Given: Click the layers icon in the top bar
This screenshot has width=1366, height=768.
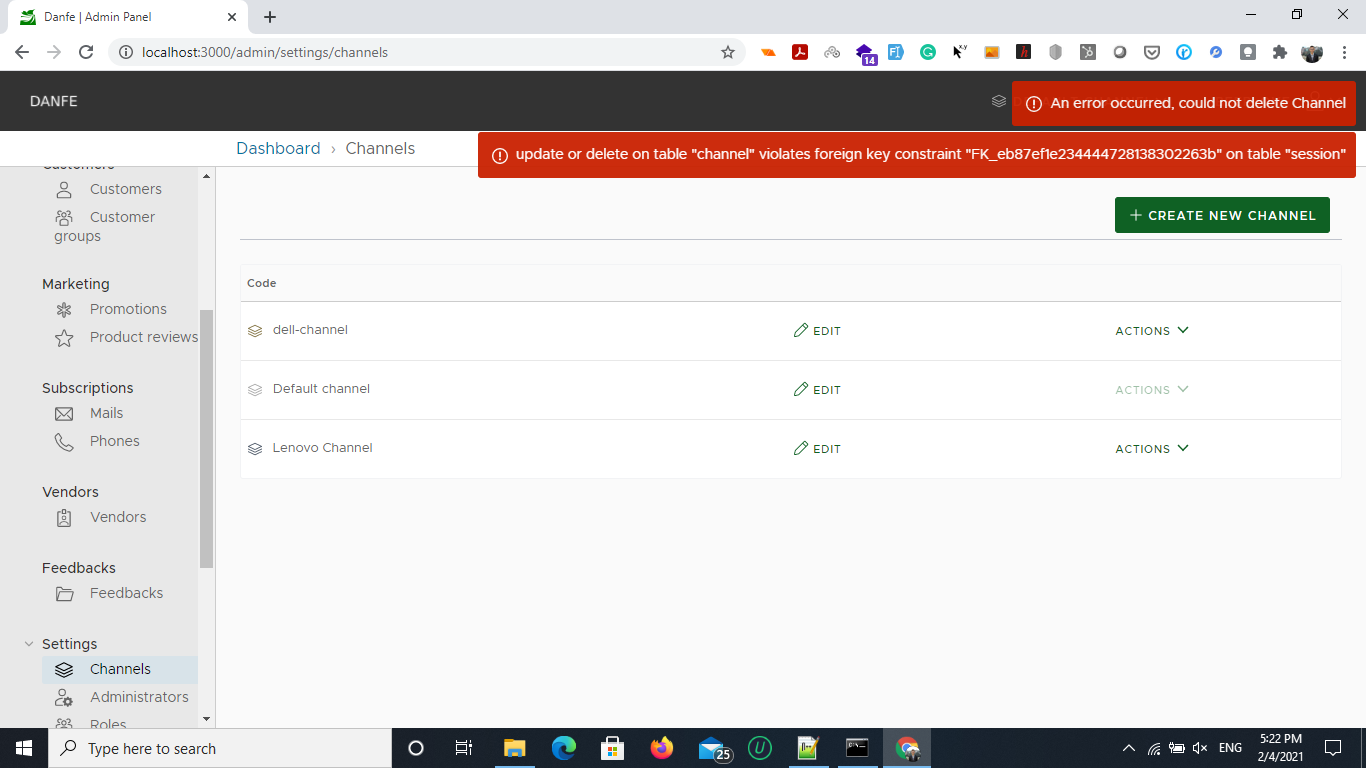Looking at the screenshot, I should coord(998,101).
